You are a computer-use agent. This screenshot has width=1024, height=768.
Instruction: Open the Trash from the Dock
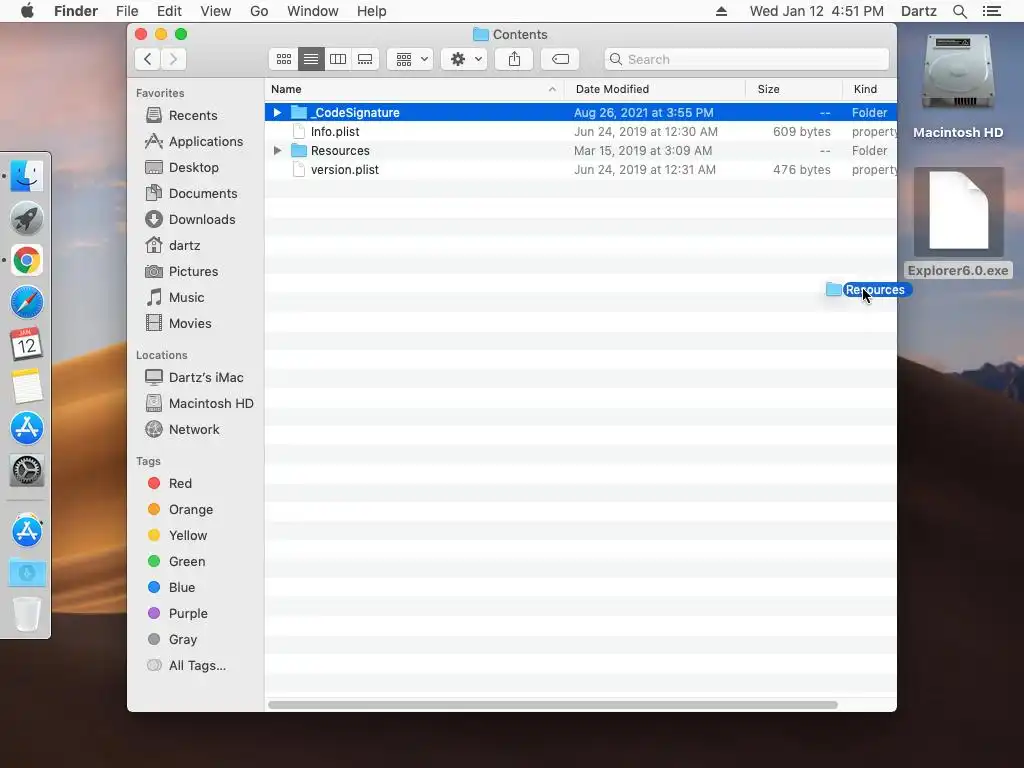click(x=27, y=614)
